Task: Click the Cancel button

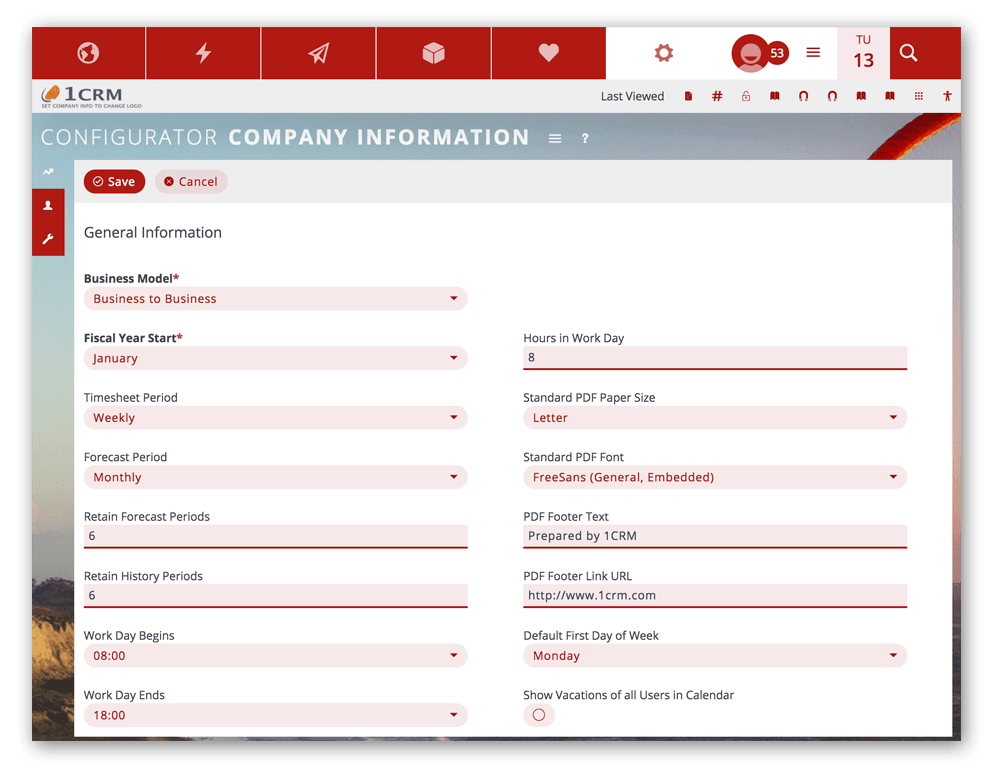Action: [x=191, y=181]
